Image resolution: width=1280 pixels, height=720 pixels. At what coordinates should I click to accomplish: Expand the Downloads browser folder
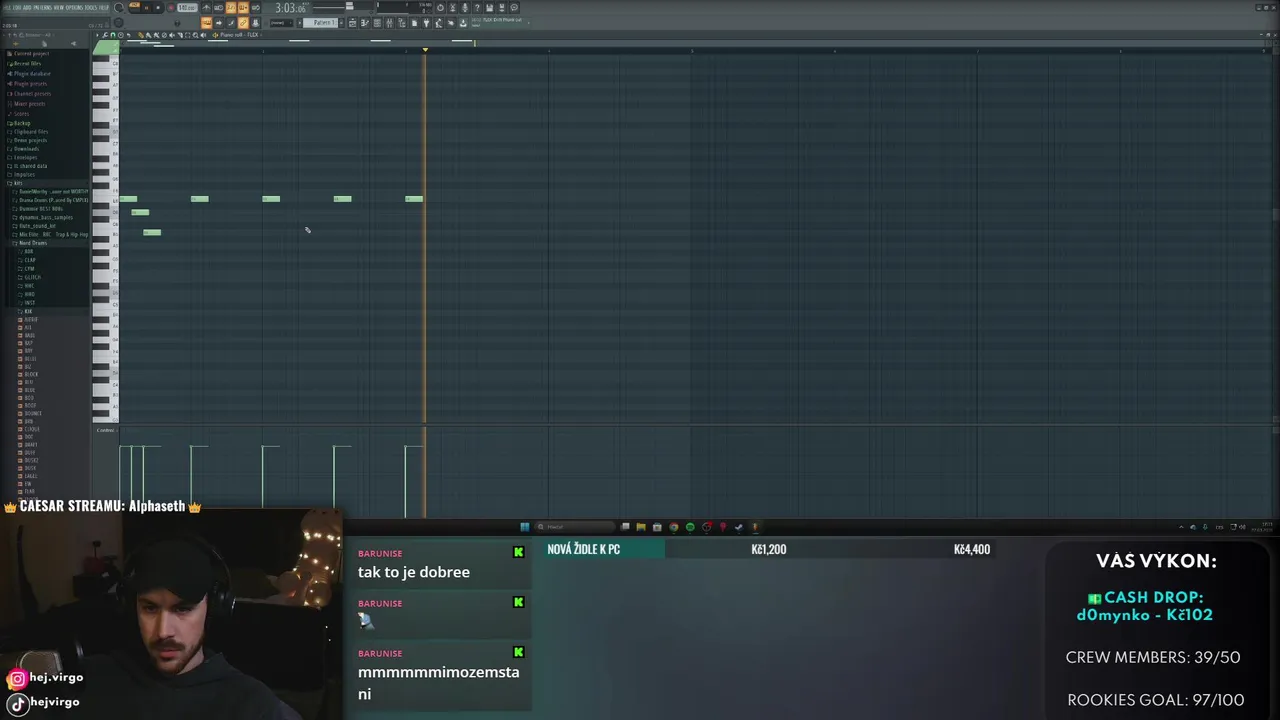pos(26,149)
